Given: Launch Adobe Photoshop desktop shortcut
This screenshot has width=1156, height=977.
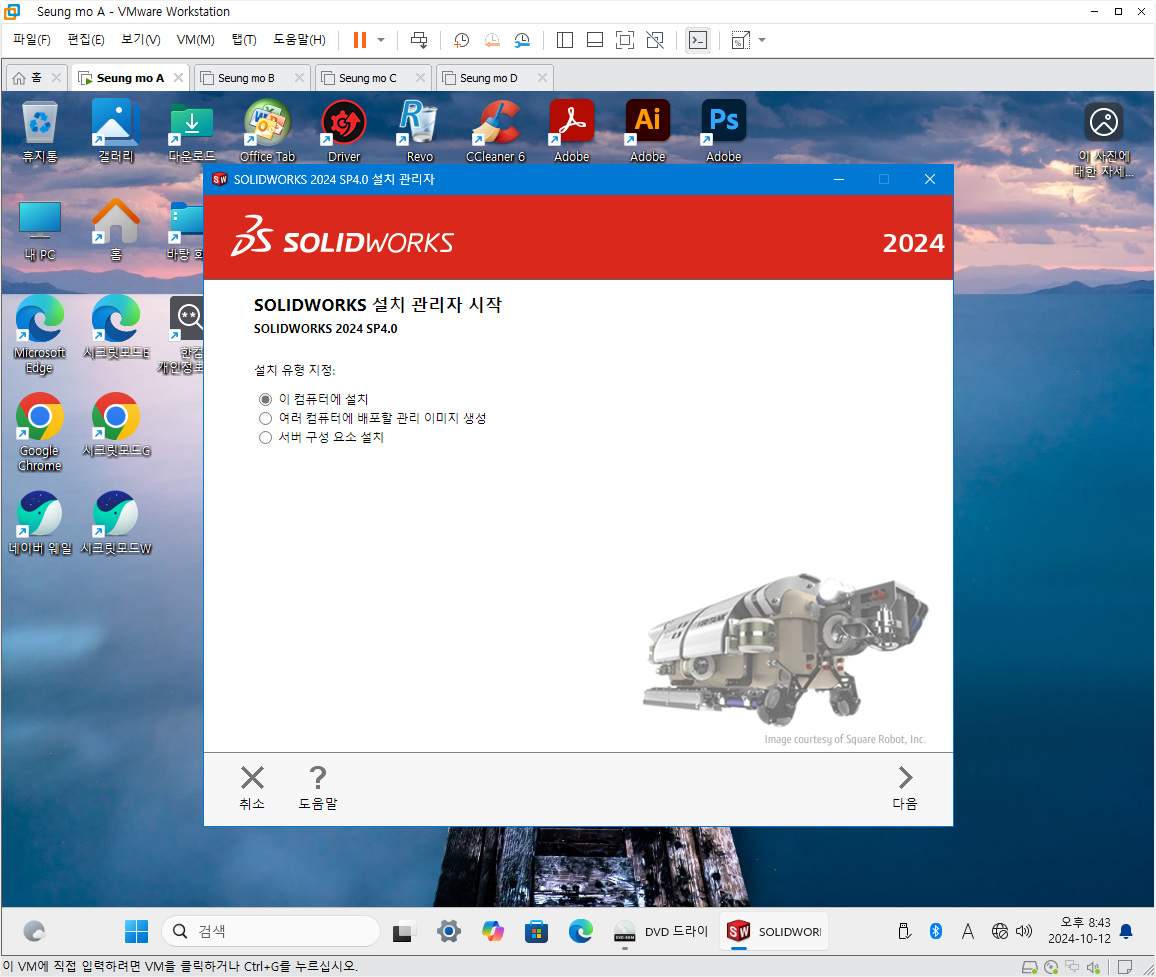Looking at the screenshot, I should tap(723, 131).
